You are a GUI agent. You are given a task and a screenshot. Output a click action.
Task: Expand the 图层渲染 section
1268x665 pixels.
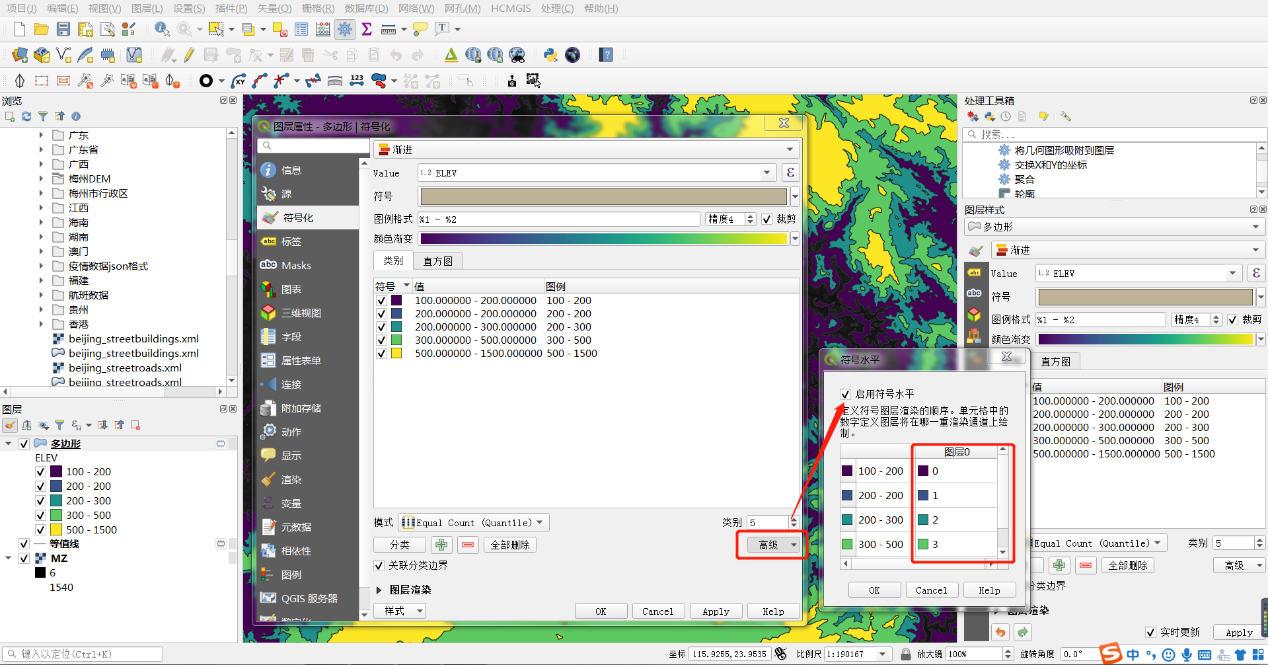(380, 590)
